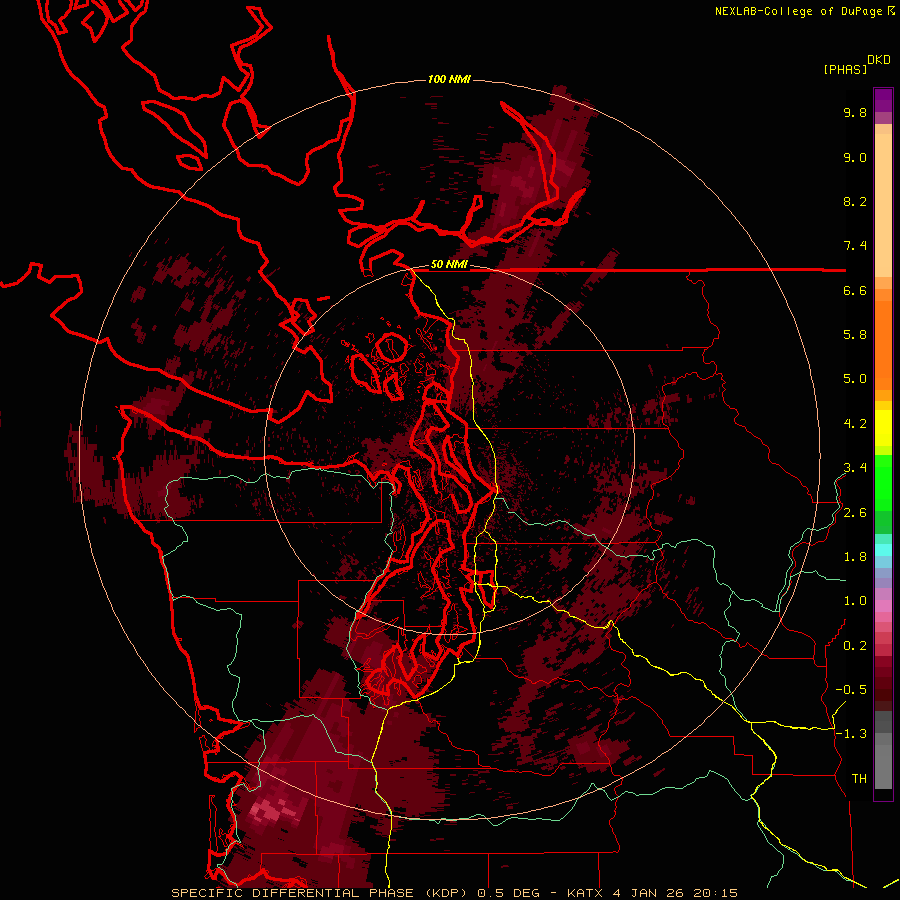Click the 100 NMI range ring label

click(449, 79)
